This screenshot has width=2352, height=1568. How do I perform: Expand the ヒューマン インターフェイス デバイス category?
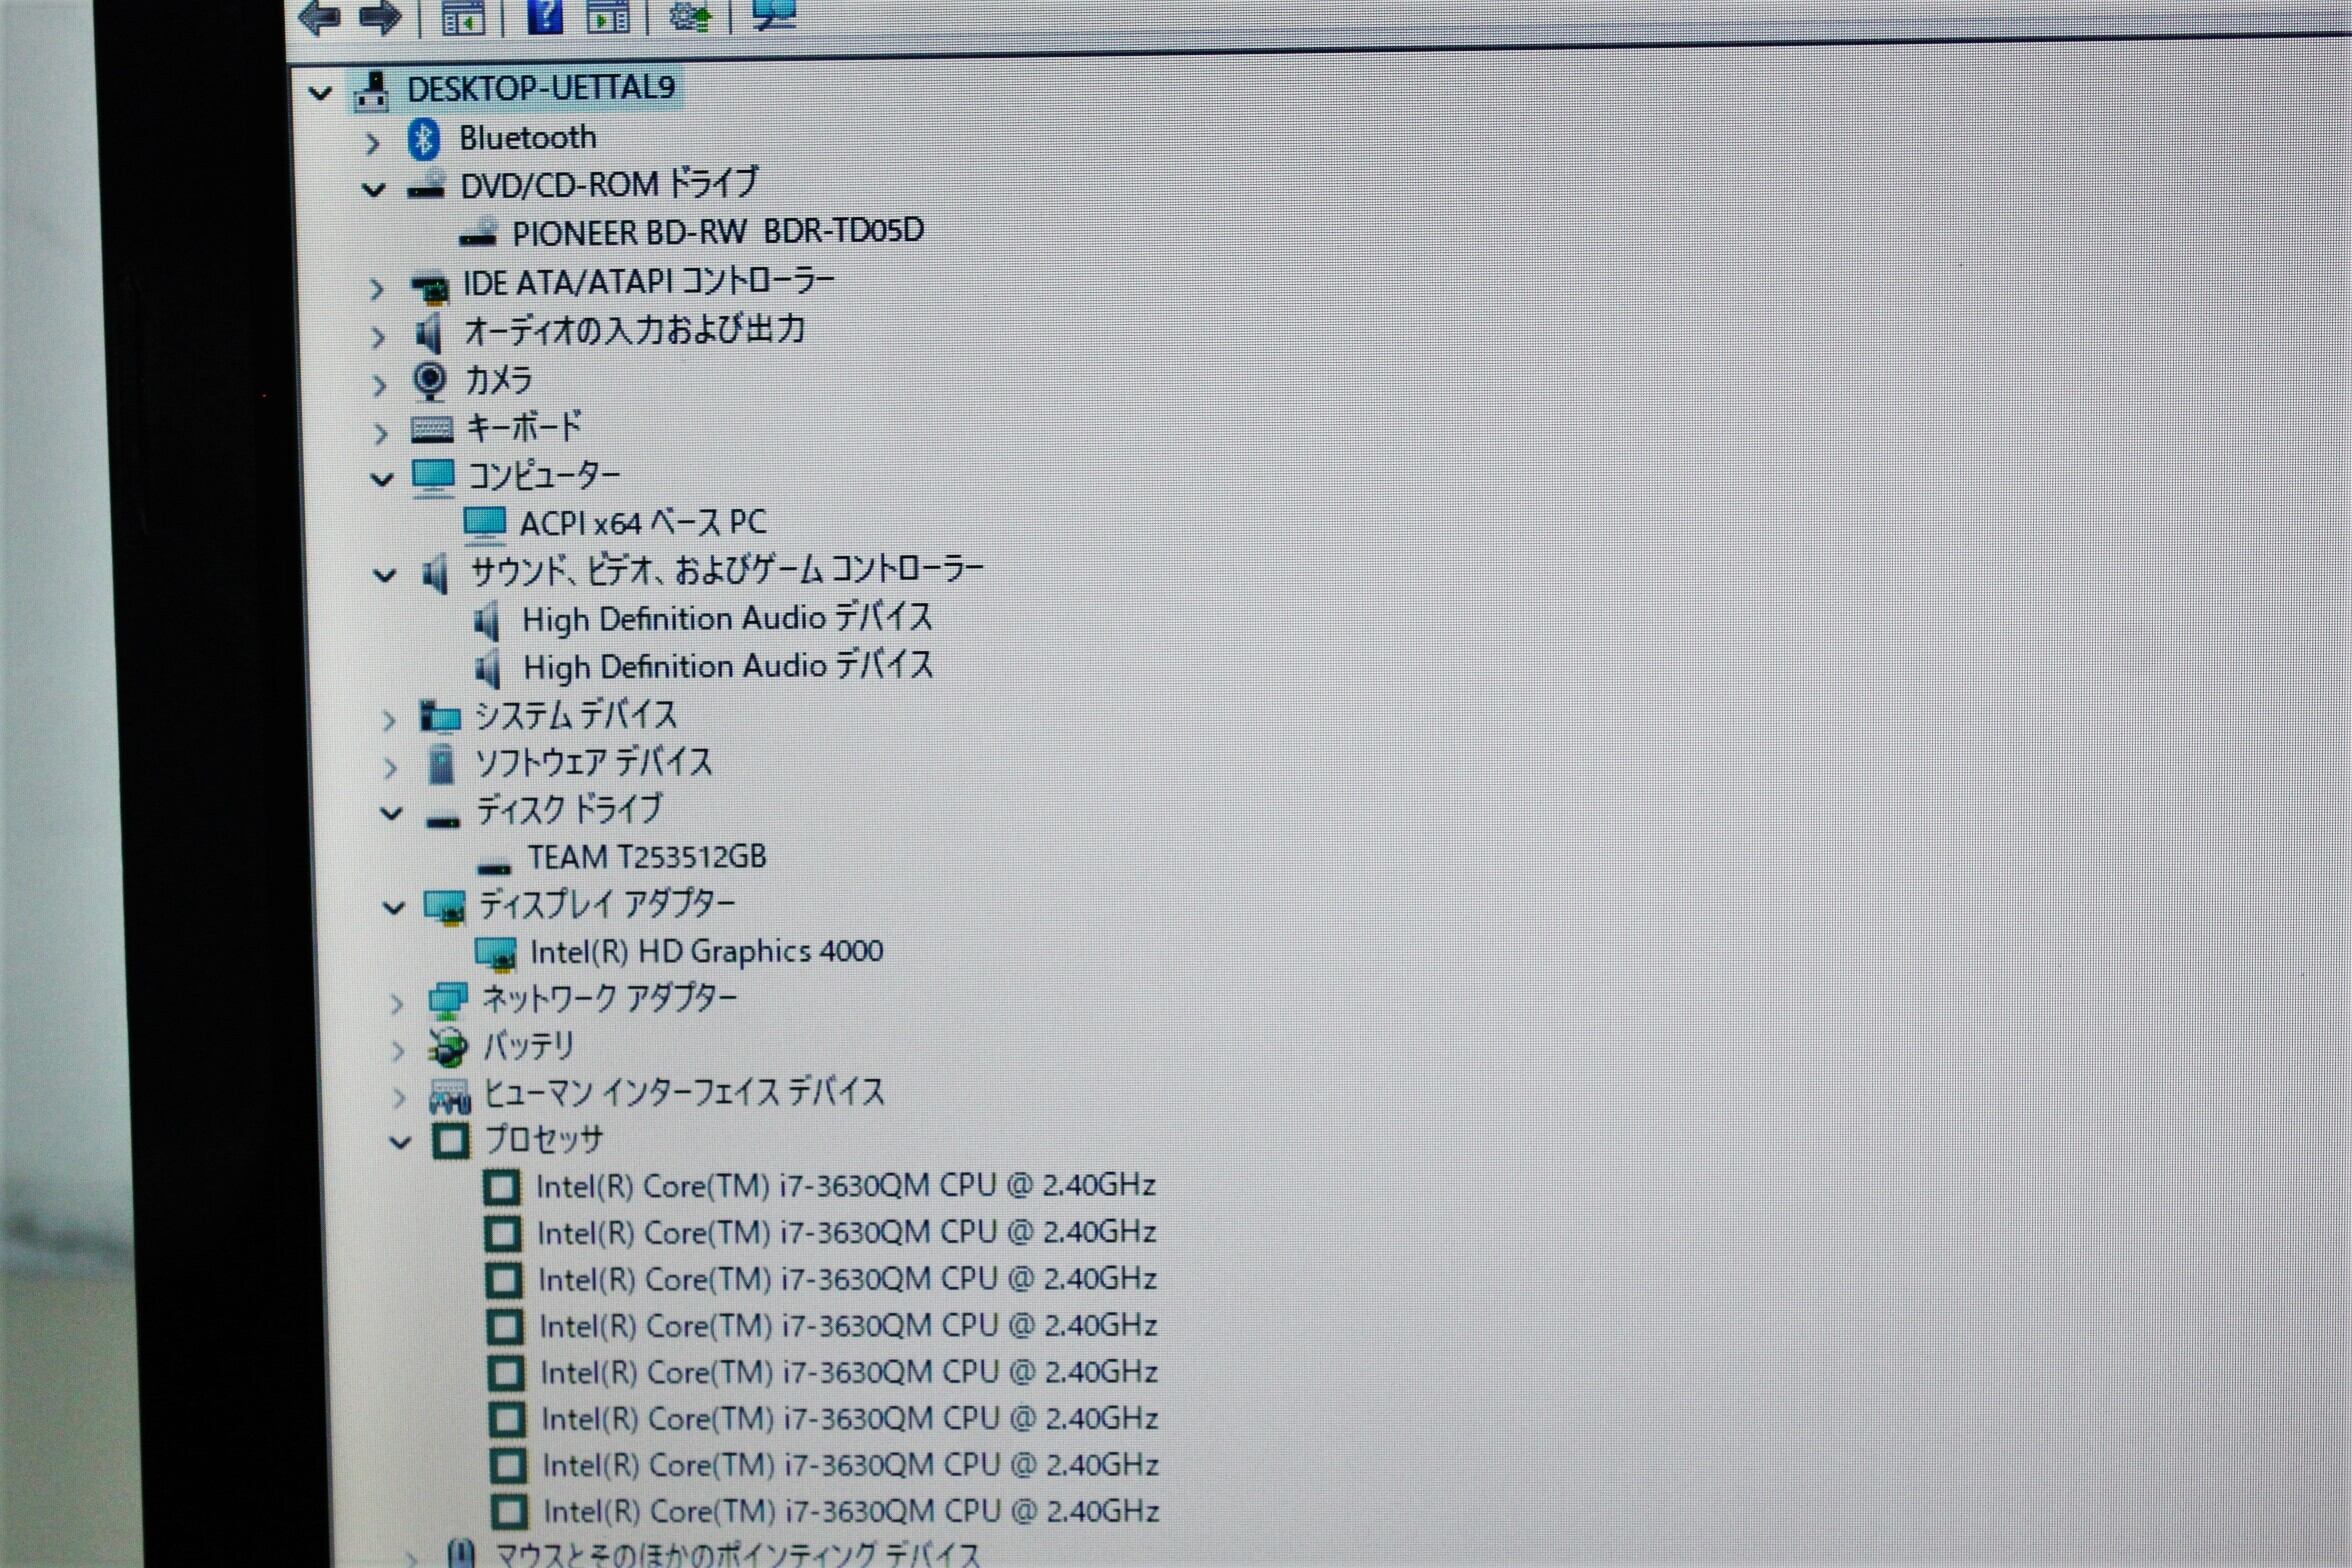399,1098
